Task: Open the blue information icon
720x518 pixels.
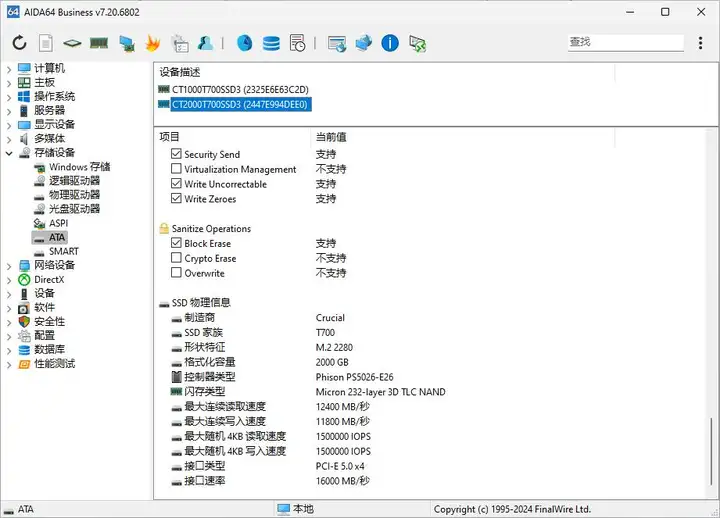Action: (x=390, y=43)
